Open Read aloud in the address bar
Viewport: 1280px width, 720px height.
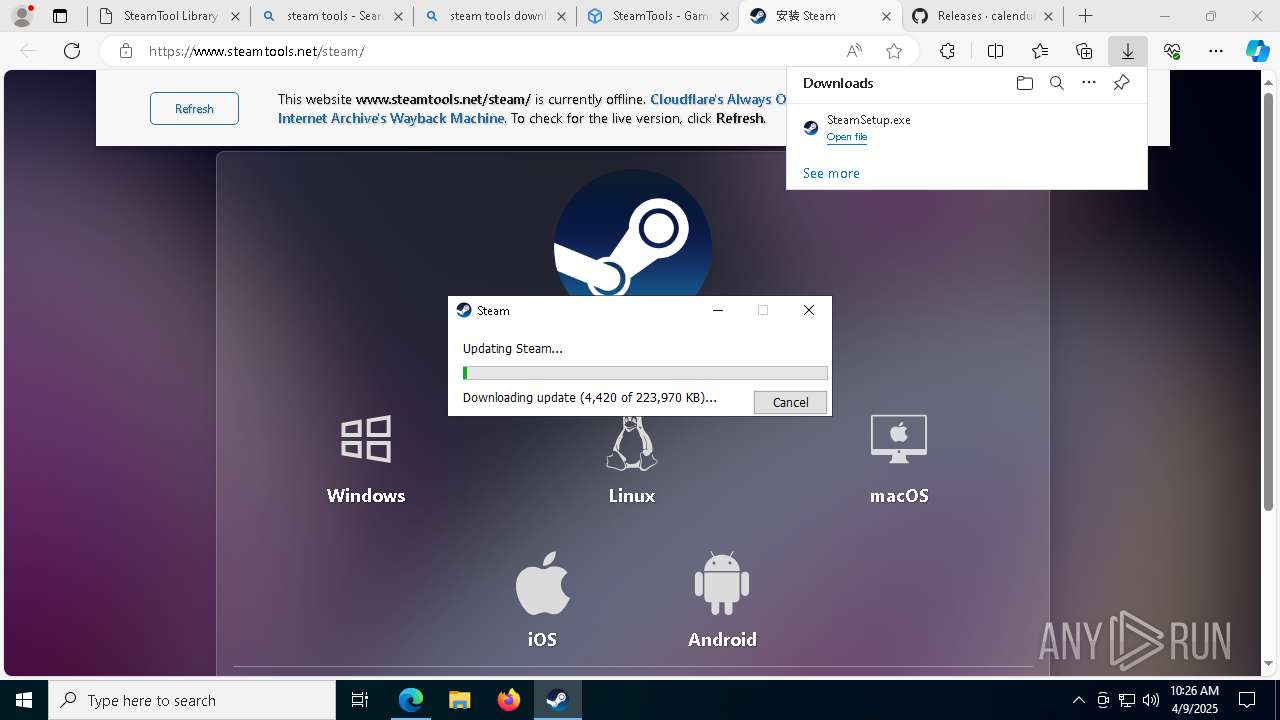(854, 51)
